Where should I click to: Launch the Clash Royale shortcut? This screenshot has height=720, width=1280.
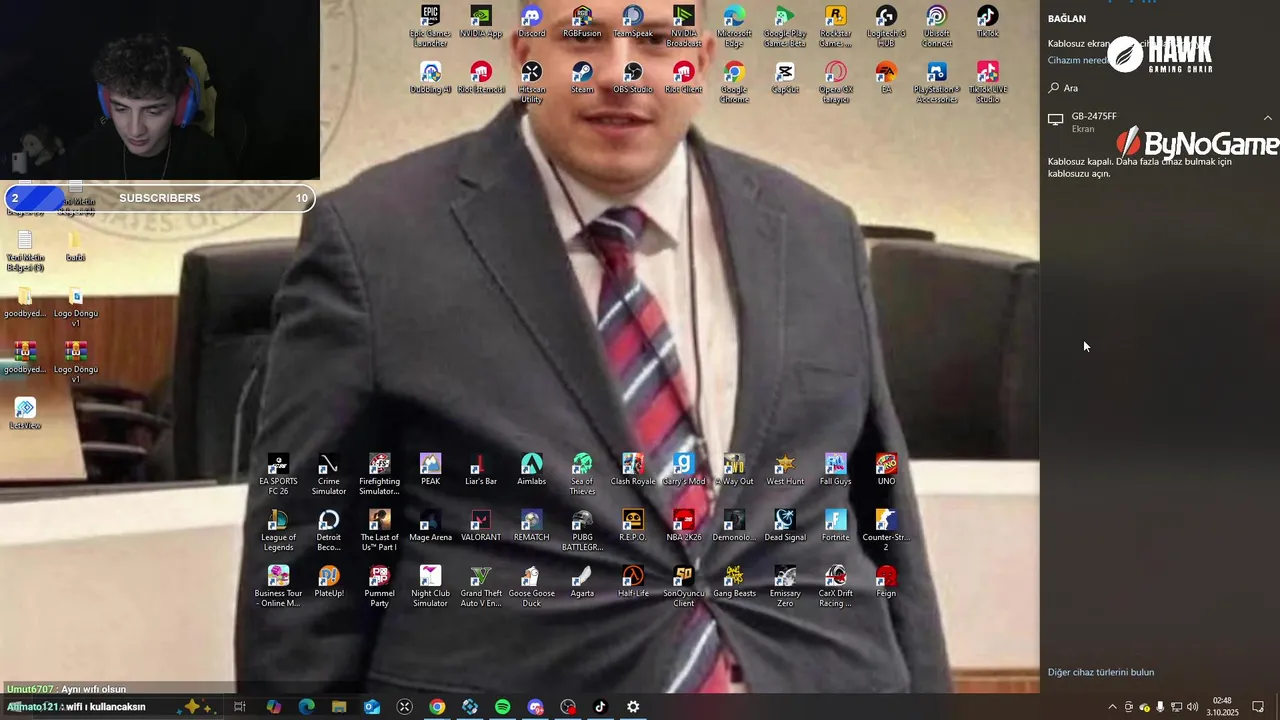click(633, 470)
